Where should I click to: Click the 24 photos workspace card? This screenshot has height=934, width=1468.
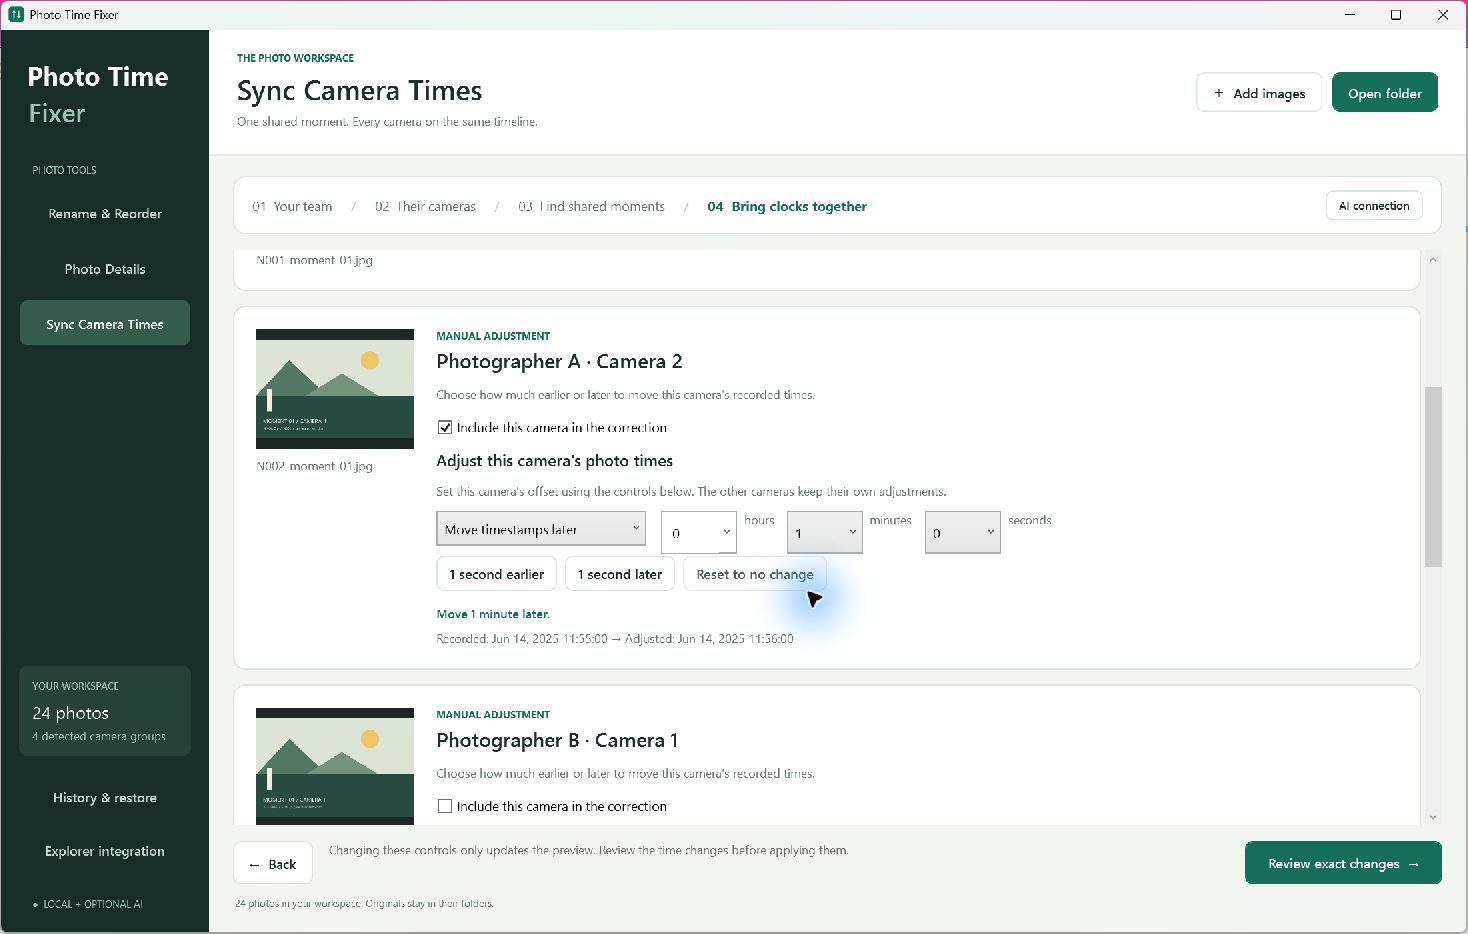tap(105, 711)
